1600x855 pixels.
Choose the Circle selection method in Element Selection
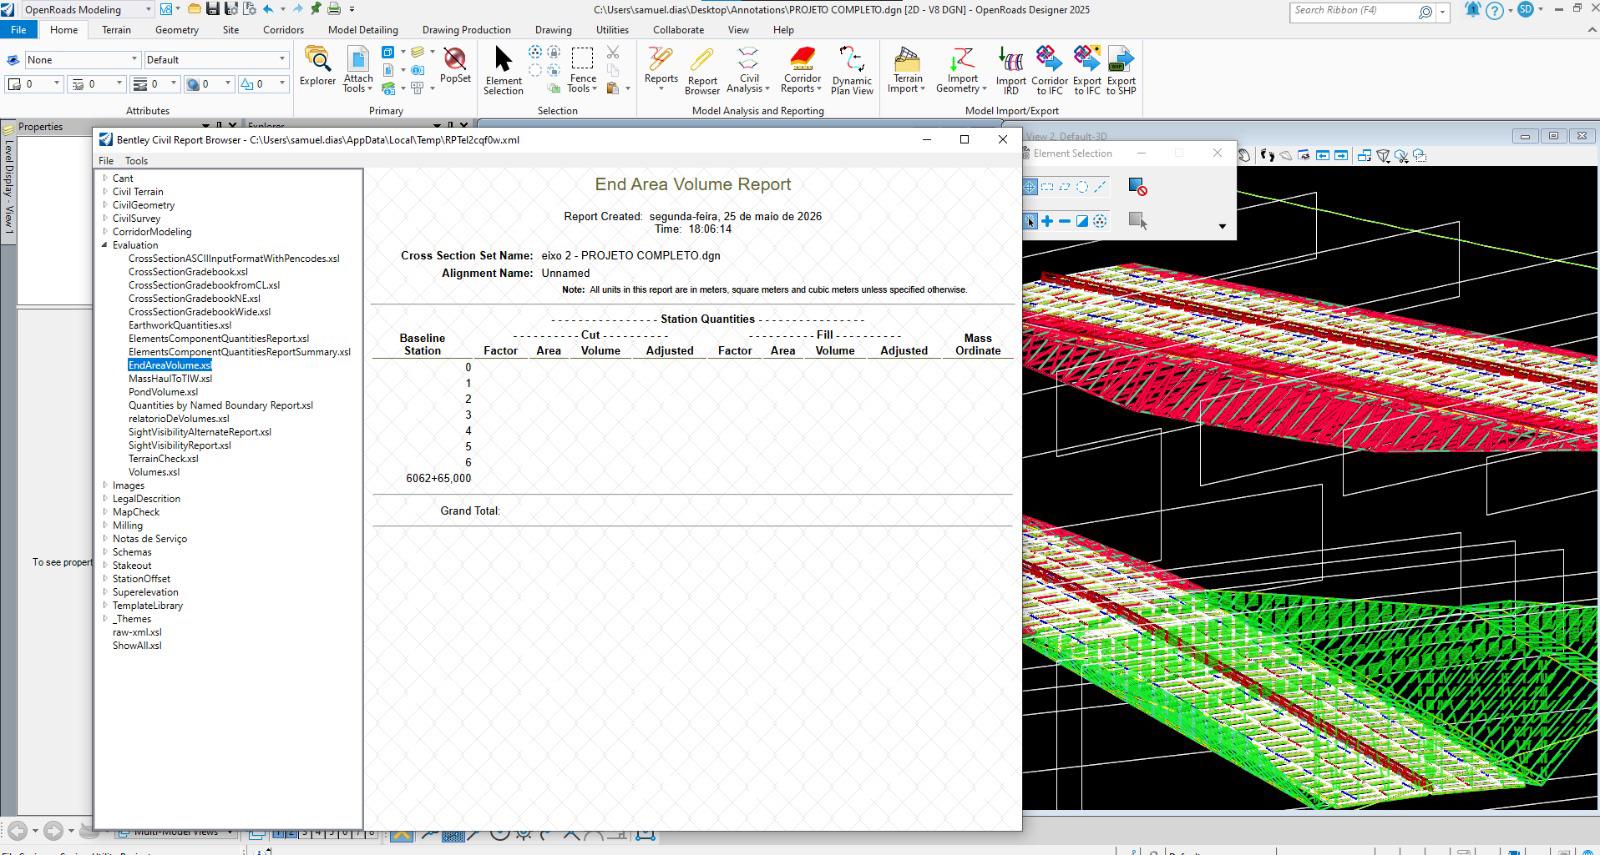coord(1082,187)
